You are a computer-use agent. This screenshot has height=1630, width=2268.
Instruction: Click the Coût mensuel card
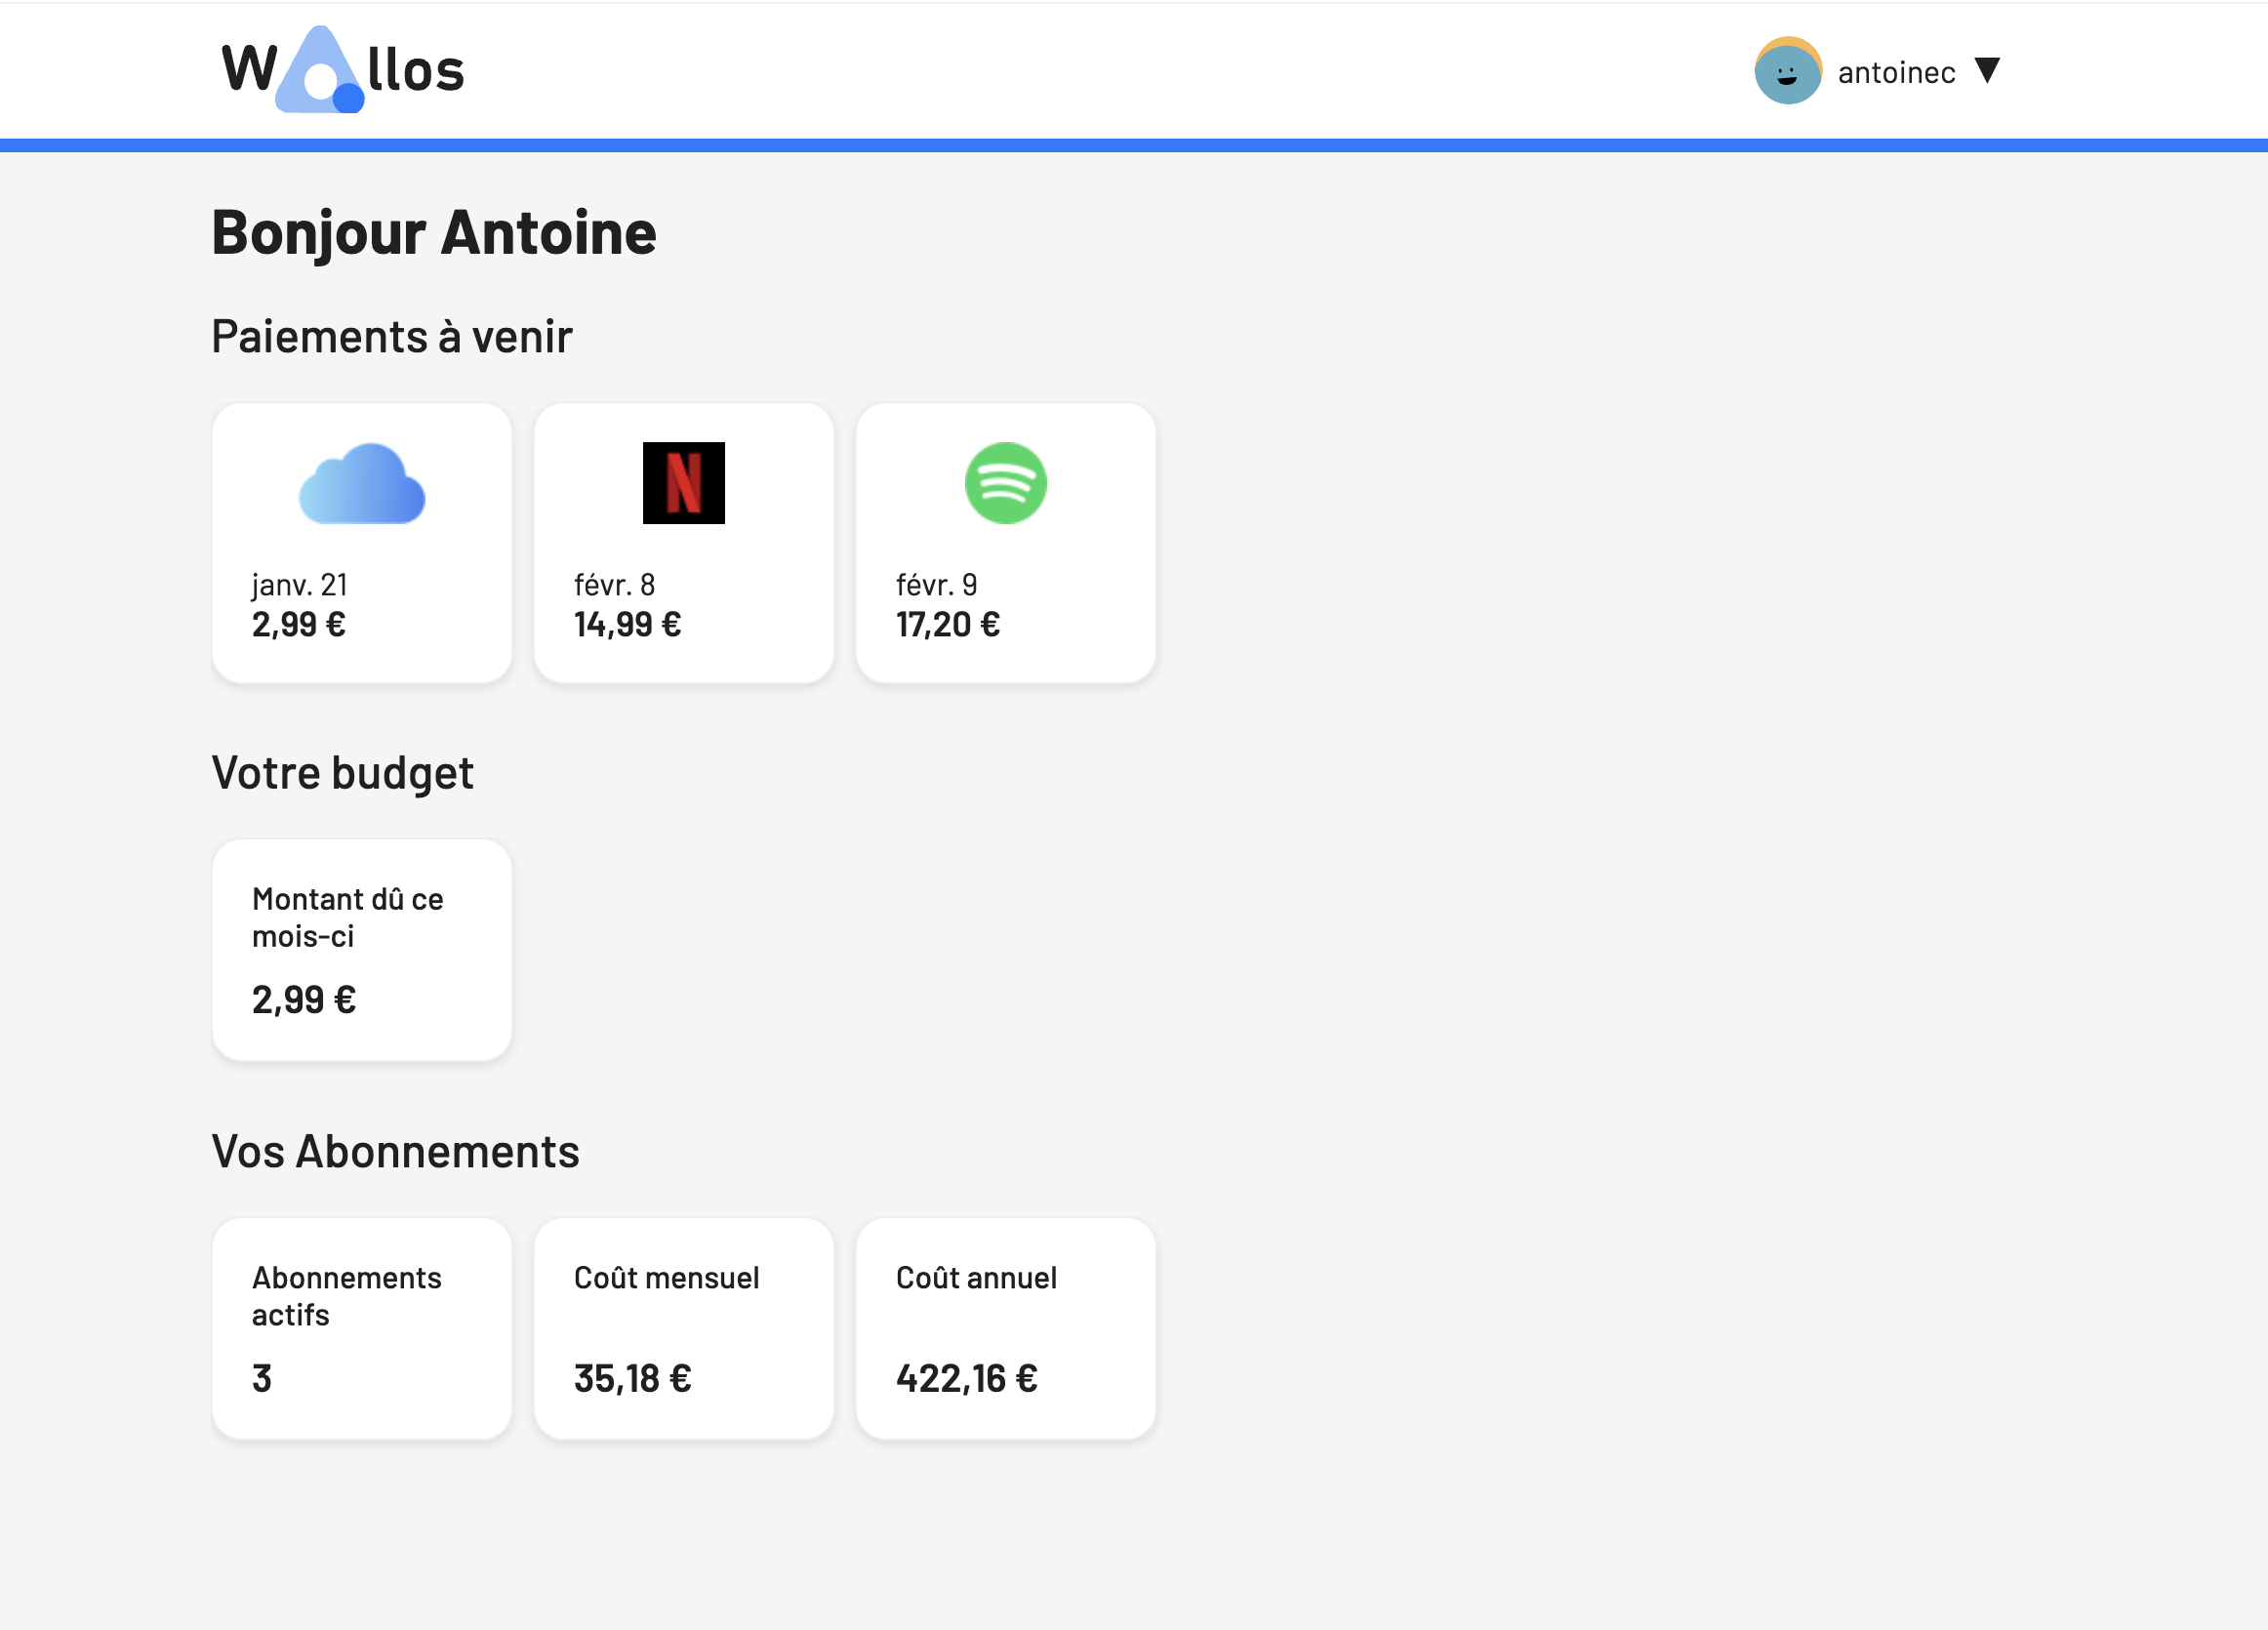point(683,1328)
